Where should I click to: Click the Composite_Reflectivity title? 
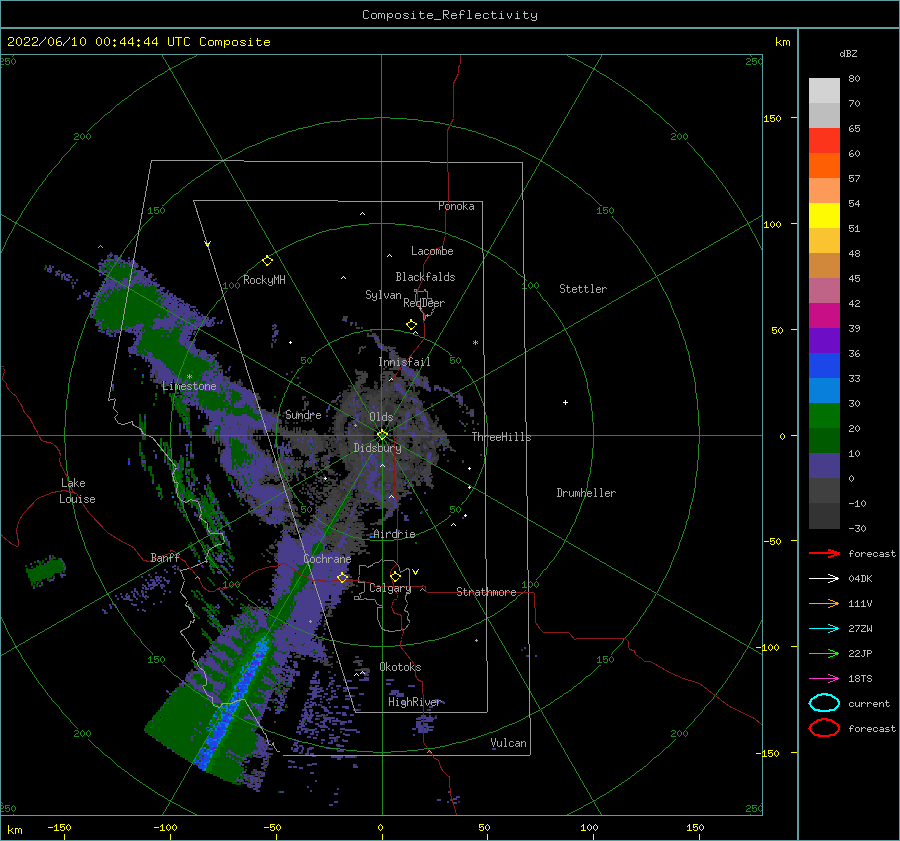(450, 15)
